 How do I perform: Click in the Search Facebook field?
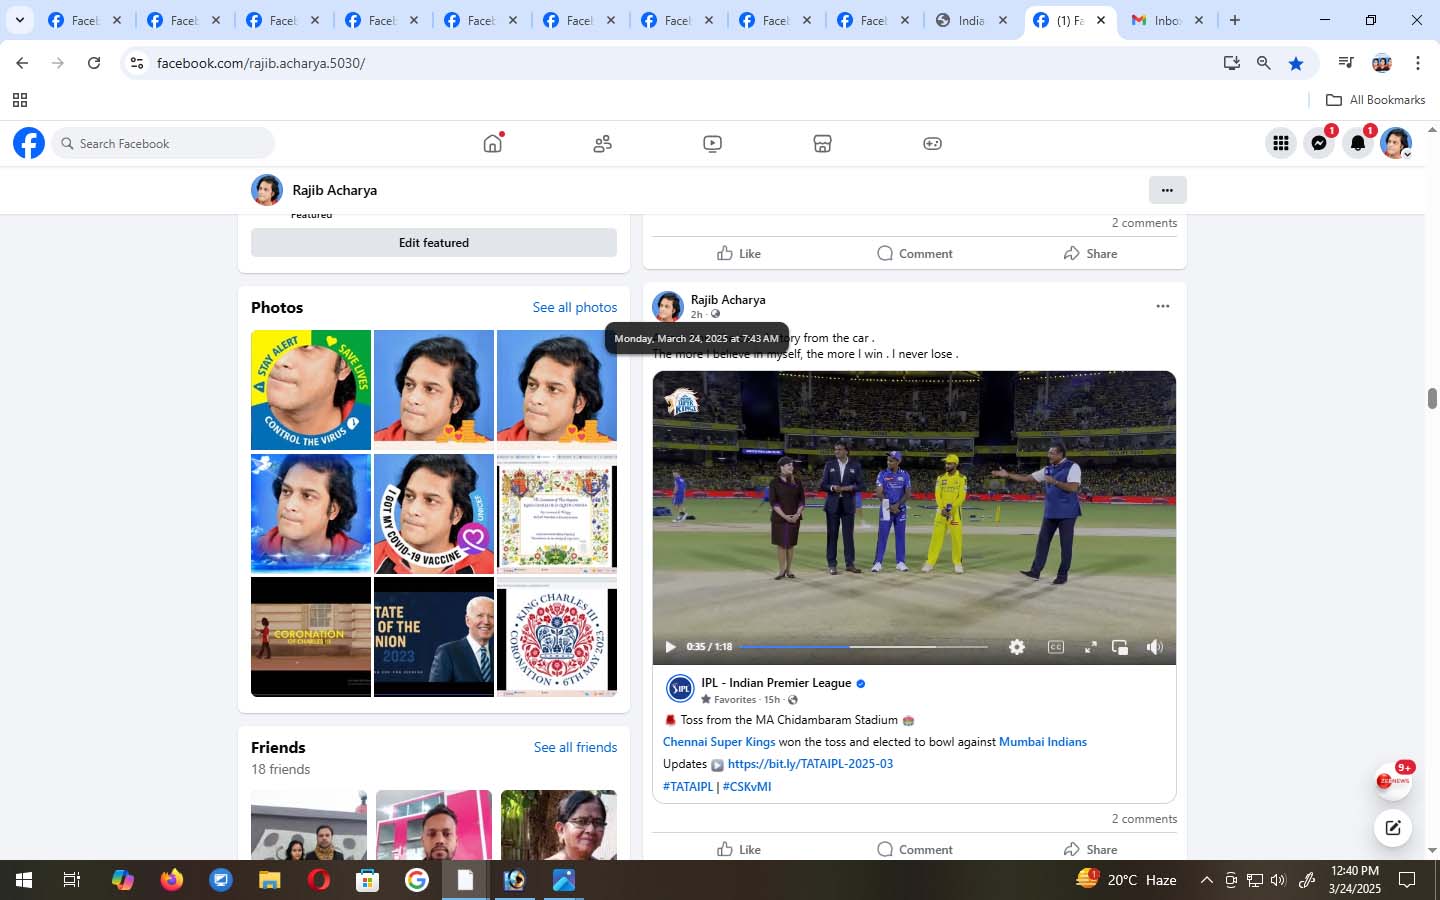click(163, 143)
